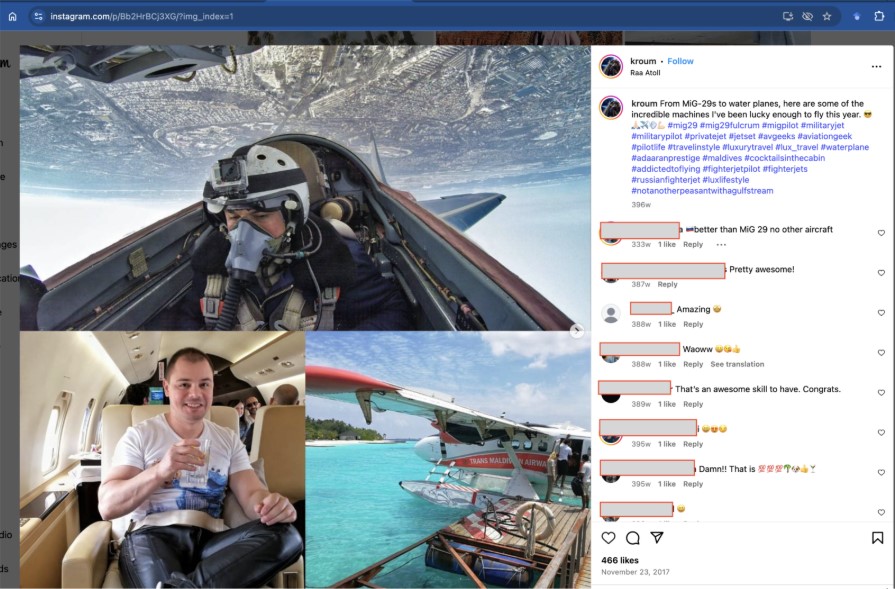Focus the instagram.com address bar
This screenshot has width=895, height=589.
point(400,17)
